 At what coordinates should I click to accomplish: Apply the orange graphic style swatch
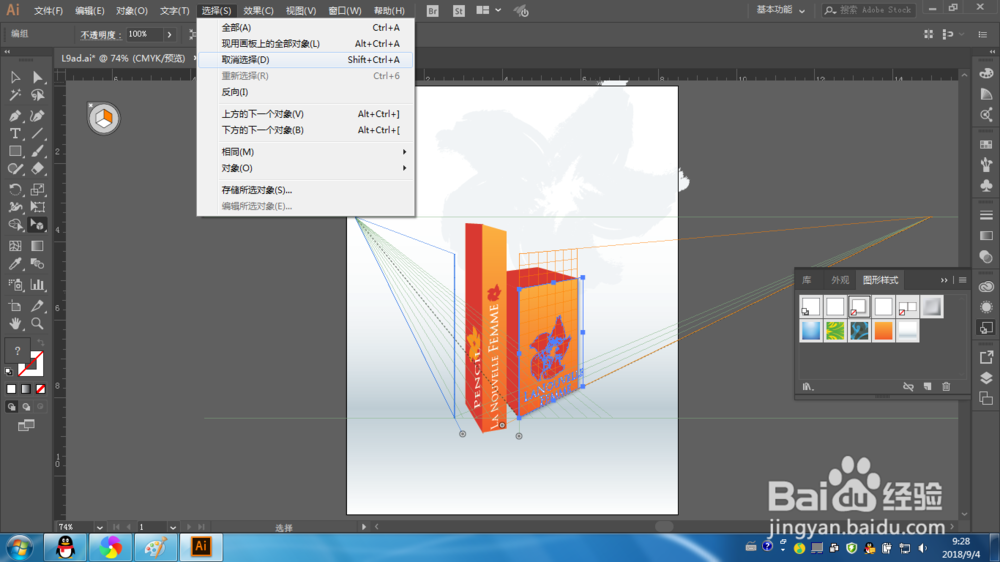(883, 331)
